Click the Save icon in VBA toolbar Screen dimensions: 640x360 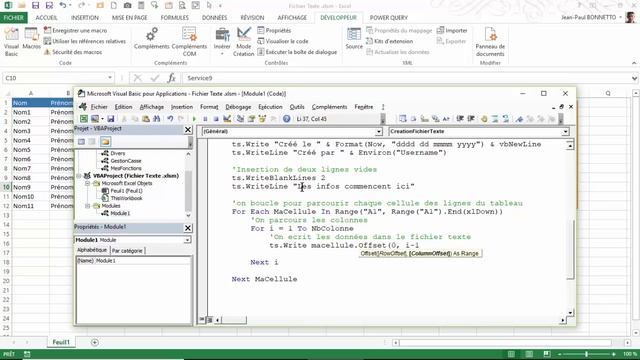pyautogui.click(x=111, y=119)
